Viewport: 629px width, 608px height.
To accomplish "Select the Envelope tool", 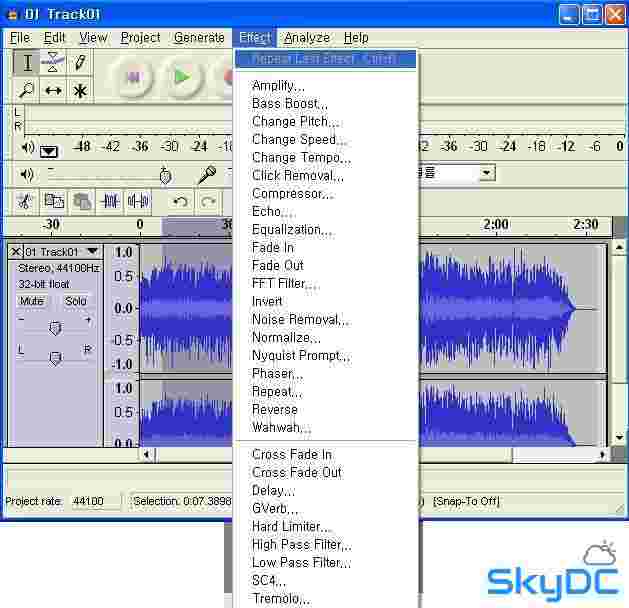I will point(53,63).
